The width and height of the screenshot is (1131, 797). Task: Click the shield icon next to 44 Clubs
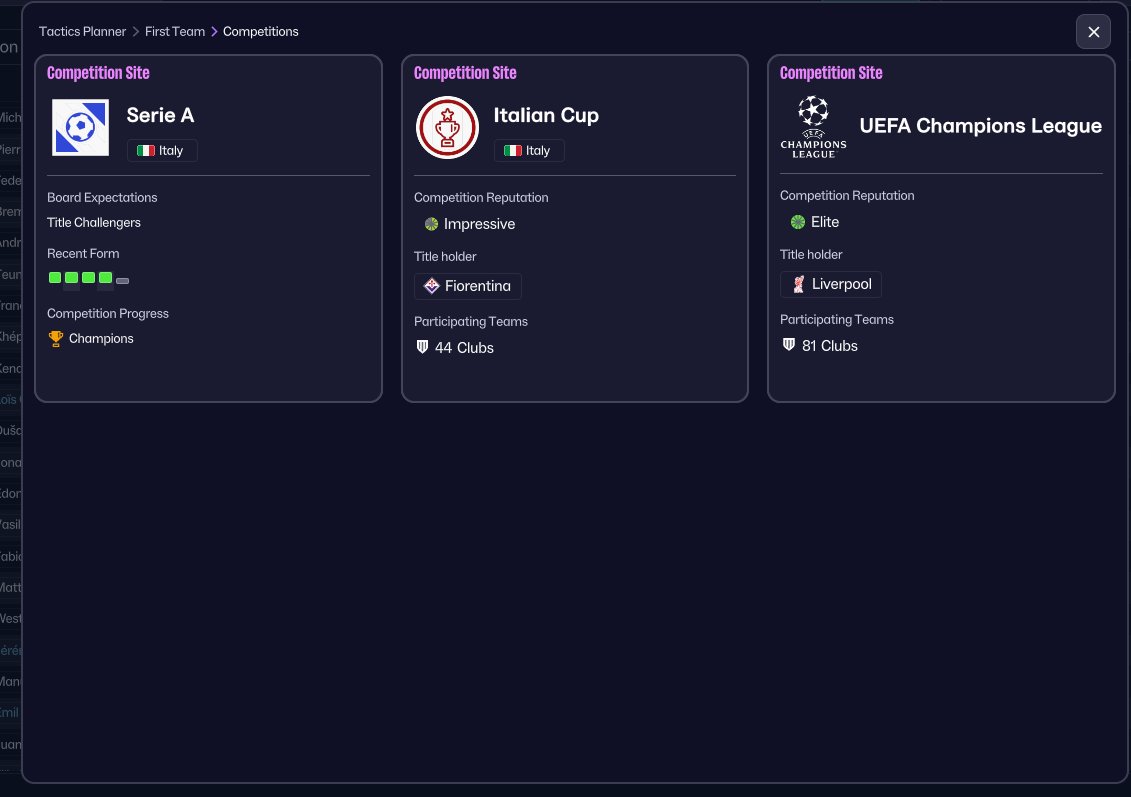tap(423, 347)
